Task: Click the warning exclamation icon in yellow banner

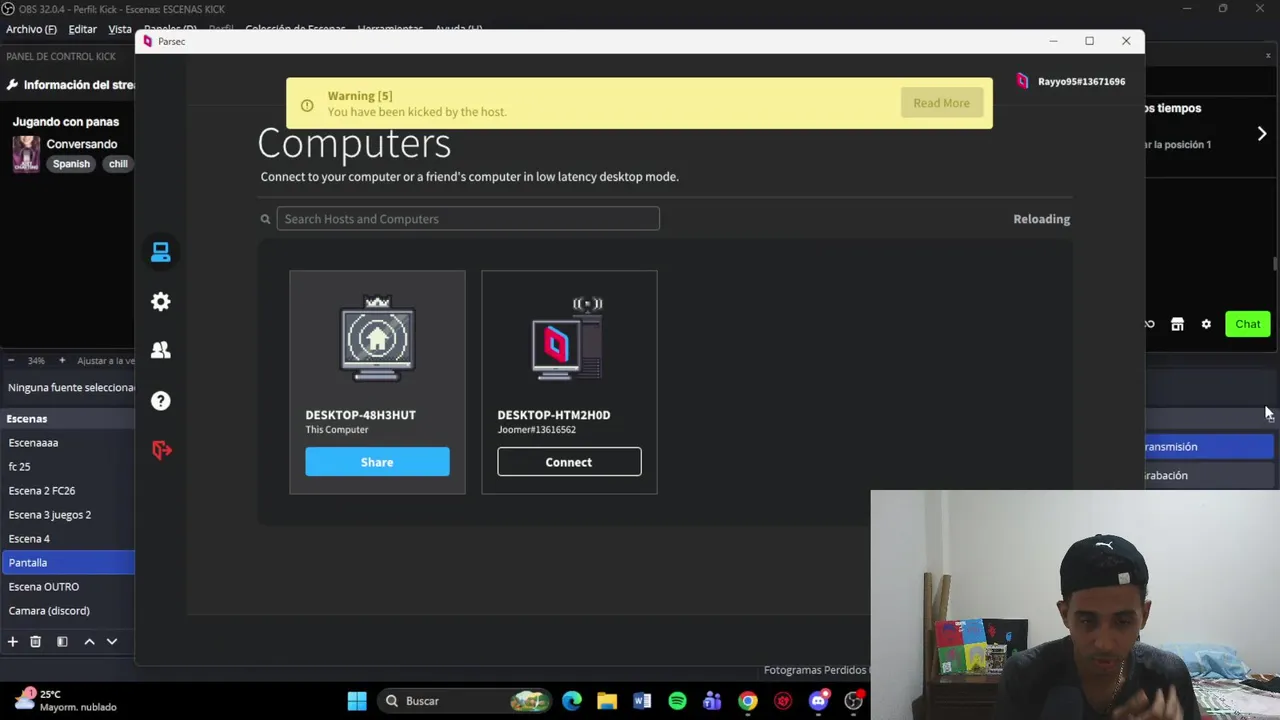Action: pyautogui.click(x=307, y=105)
